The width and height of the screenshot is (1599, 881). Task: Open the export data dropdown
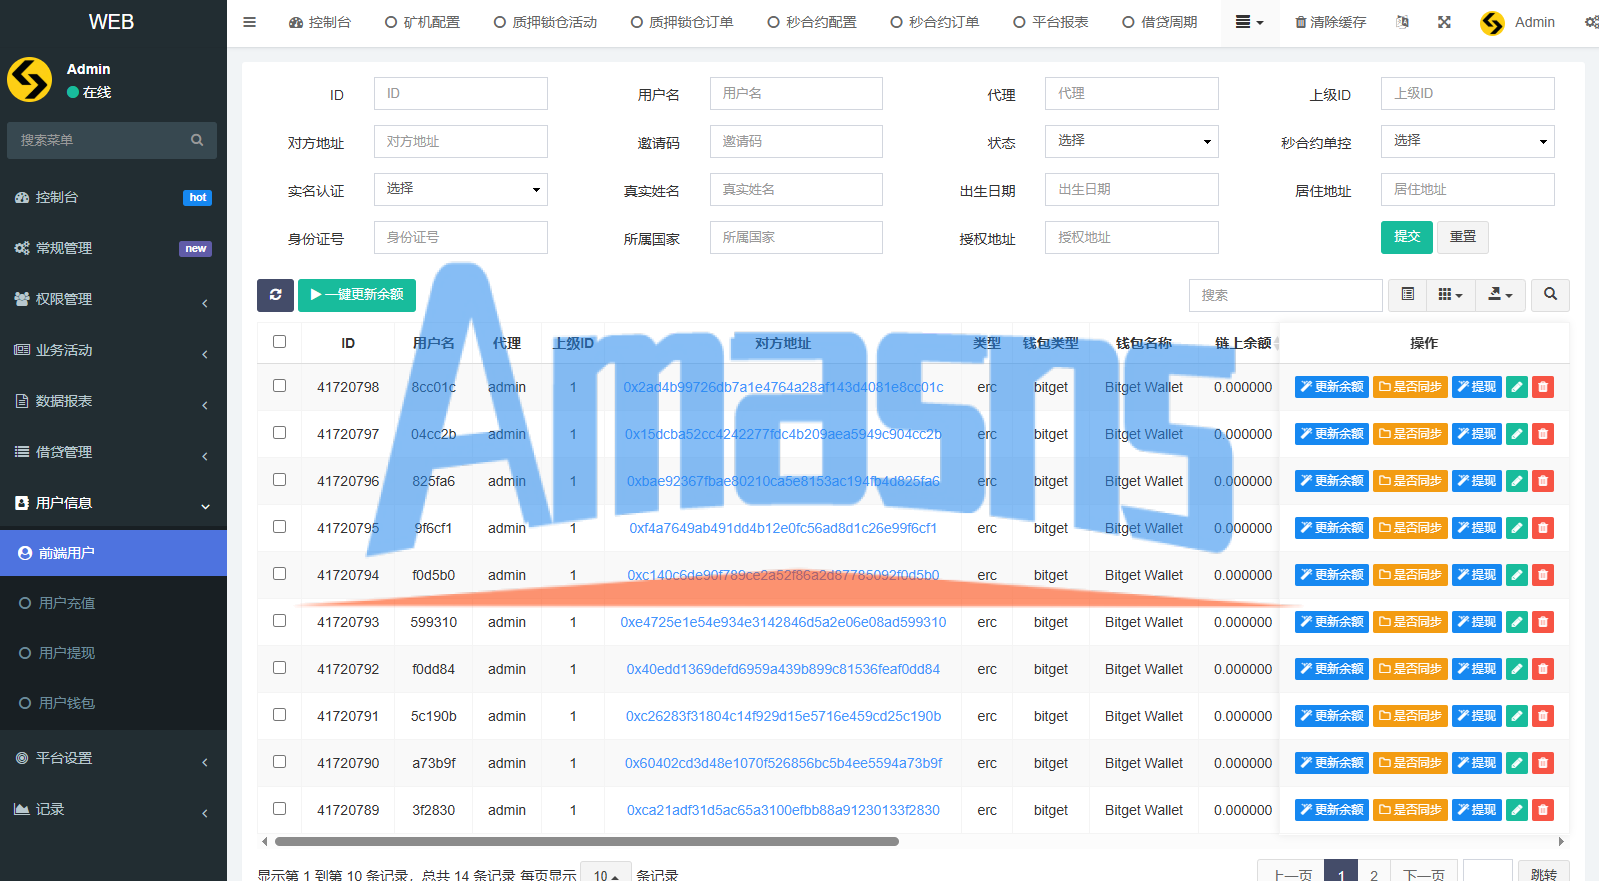pyautogui.click(x=1500, y=295)
